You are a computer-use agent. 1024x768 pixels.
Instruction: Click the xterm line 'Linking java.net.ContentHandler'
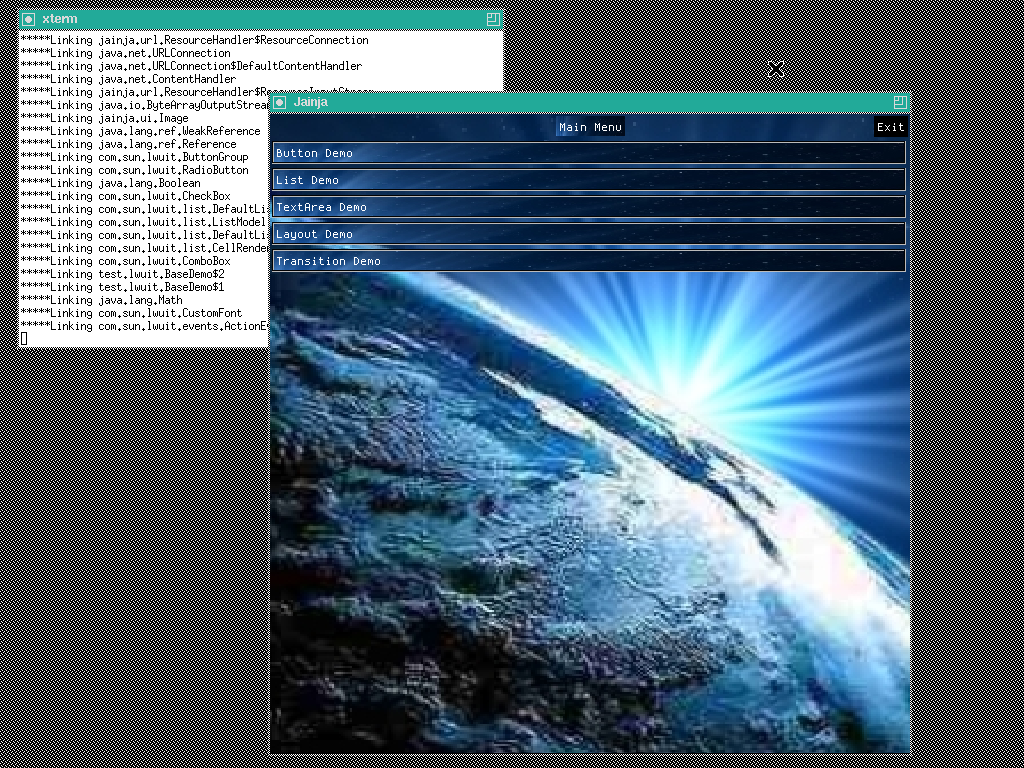(128, 79)
